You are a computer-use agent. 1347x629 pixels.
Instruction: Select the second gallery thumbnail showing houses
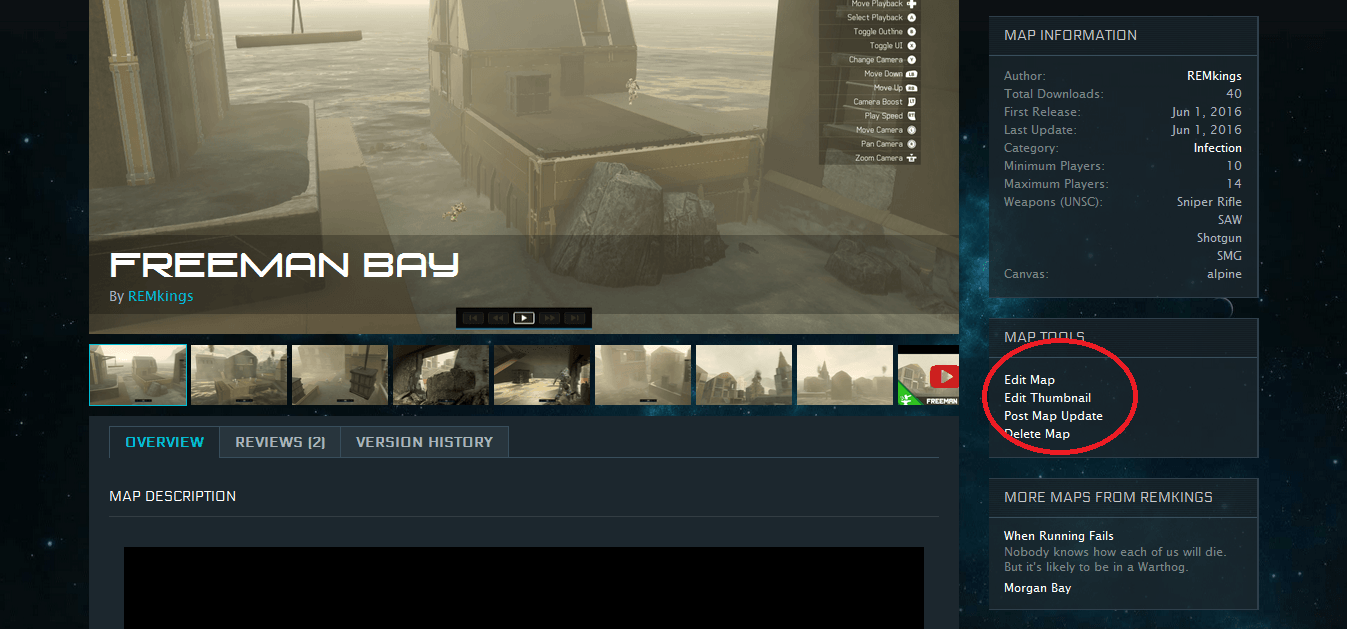(x=239, y=375)
